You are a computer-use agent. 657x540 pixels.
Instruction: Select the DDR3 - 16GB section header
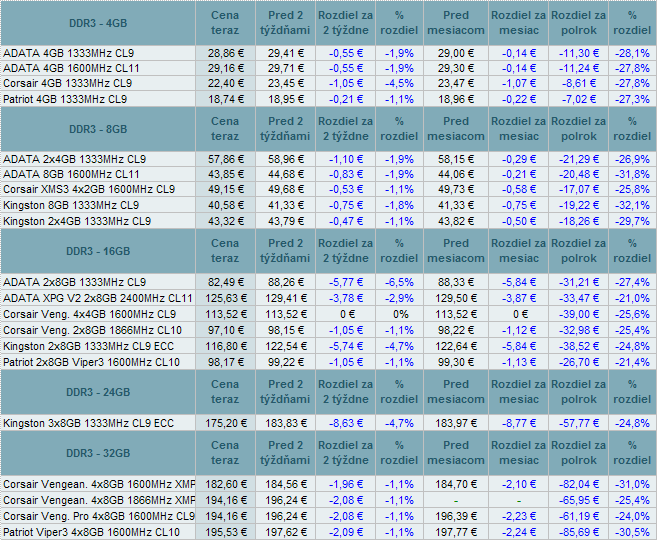pyautogui.click(x=98, y=251)
